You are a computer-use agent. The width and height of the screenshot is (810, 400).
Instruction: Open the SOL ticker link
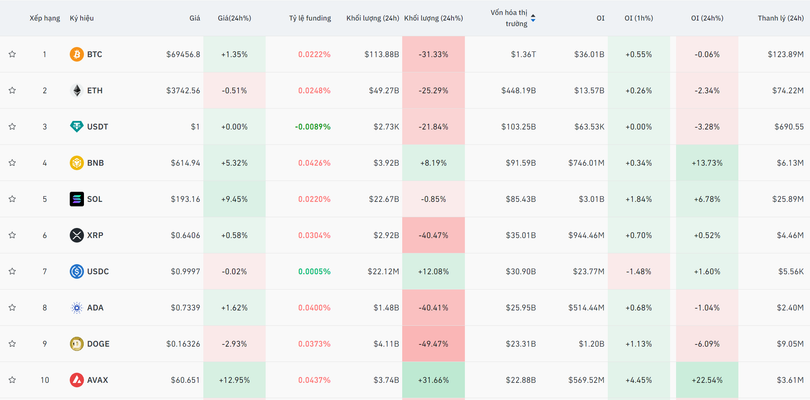click(95, 199)
